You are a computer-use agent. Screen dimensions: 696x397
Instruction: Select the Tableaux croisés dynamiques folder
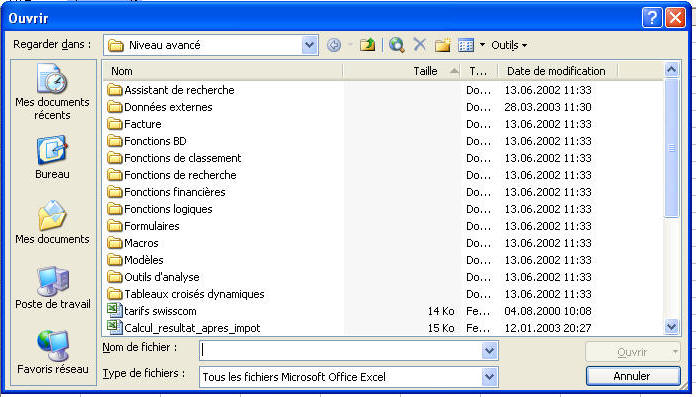point(186,294)
